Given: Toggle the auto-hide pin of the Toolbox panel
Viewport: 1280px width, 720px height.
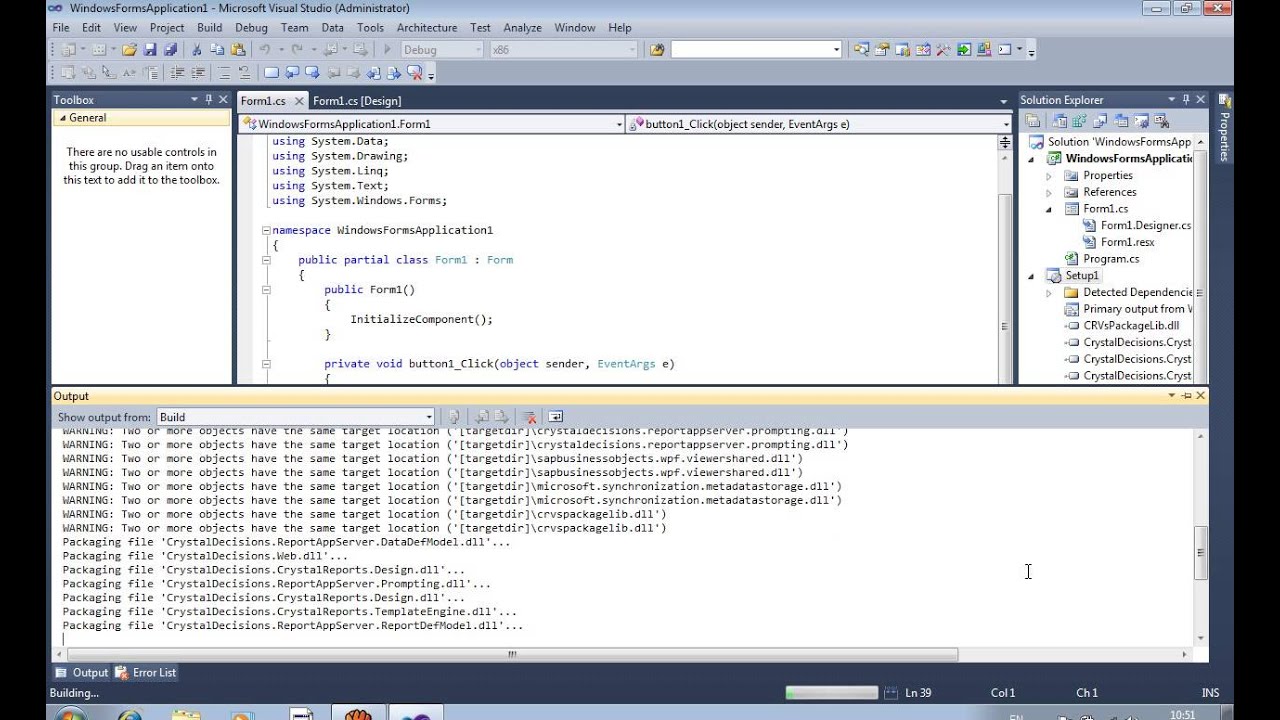Looking at the screenshot, I should pos(209,99).
